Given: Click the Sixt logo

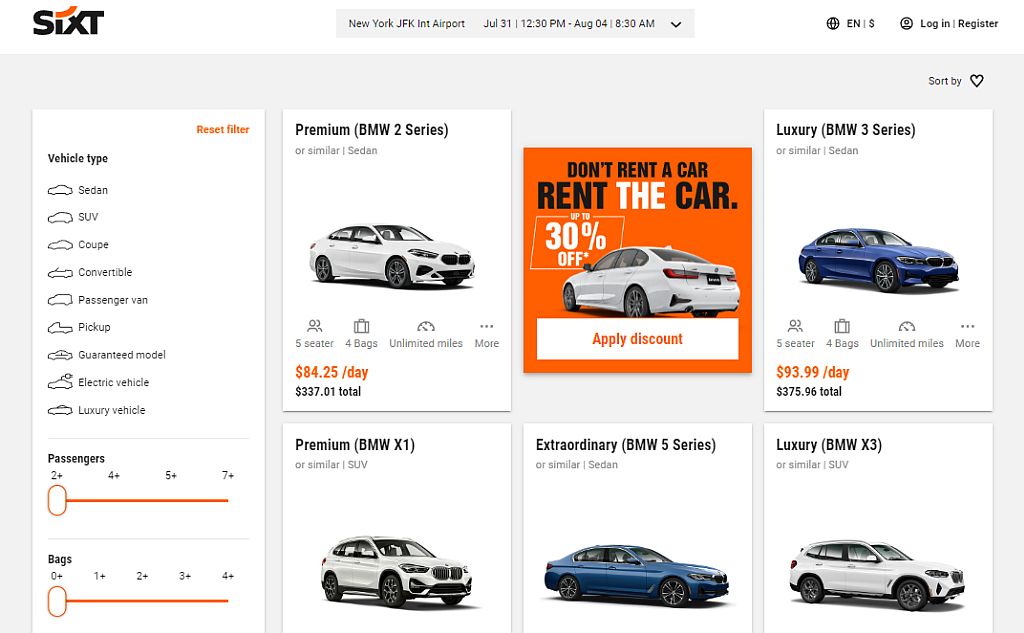Looking at the screenshot, I should [68, 22].
